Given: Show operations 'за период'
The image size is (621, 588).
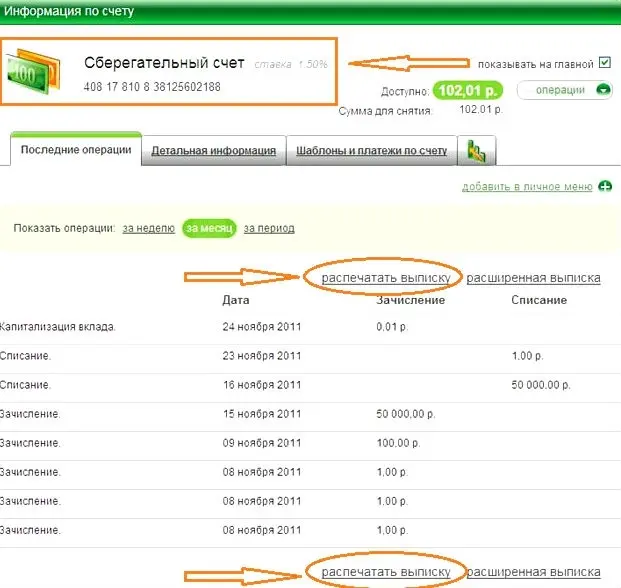Looking at the screenshot, I should 269,228.
